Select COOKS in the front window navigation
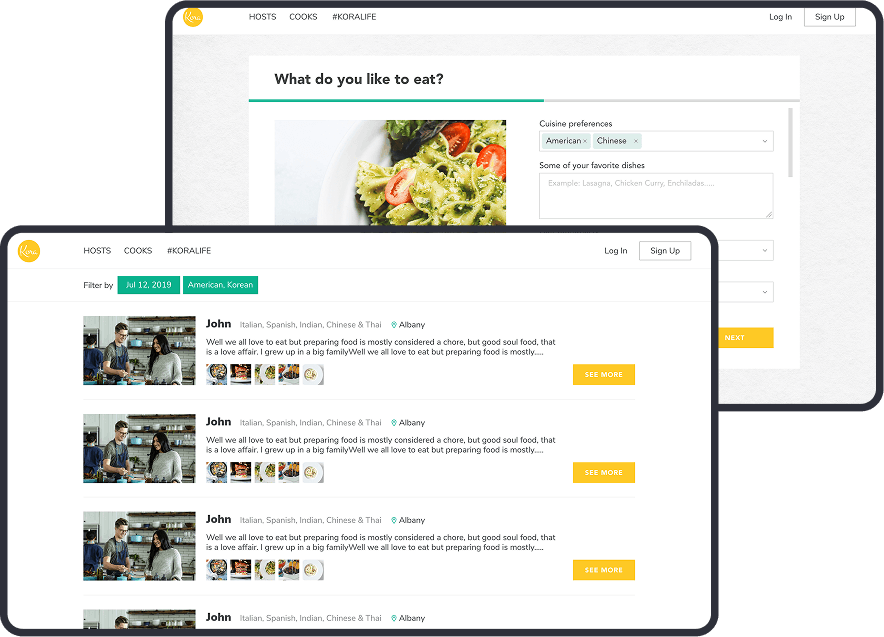This screenshot has width=884, height=637. [x=138, y=250]
